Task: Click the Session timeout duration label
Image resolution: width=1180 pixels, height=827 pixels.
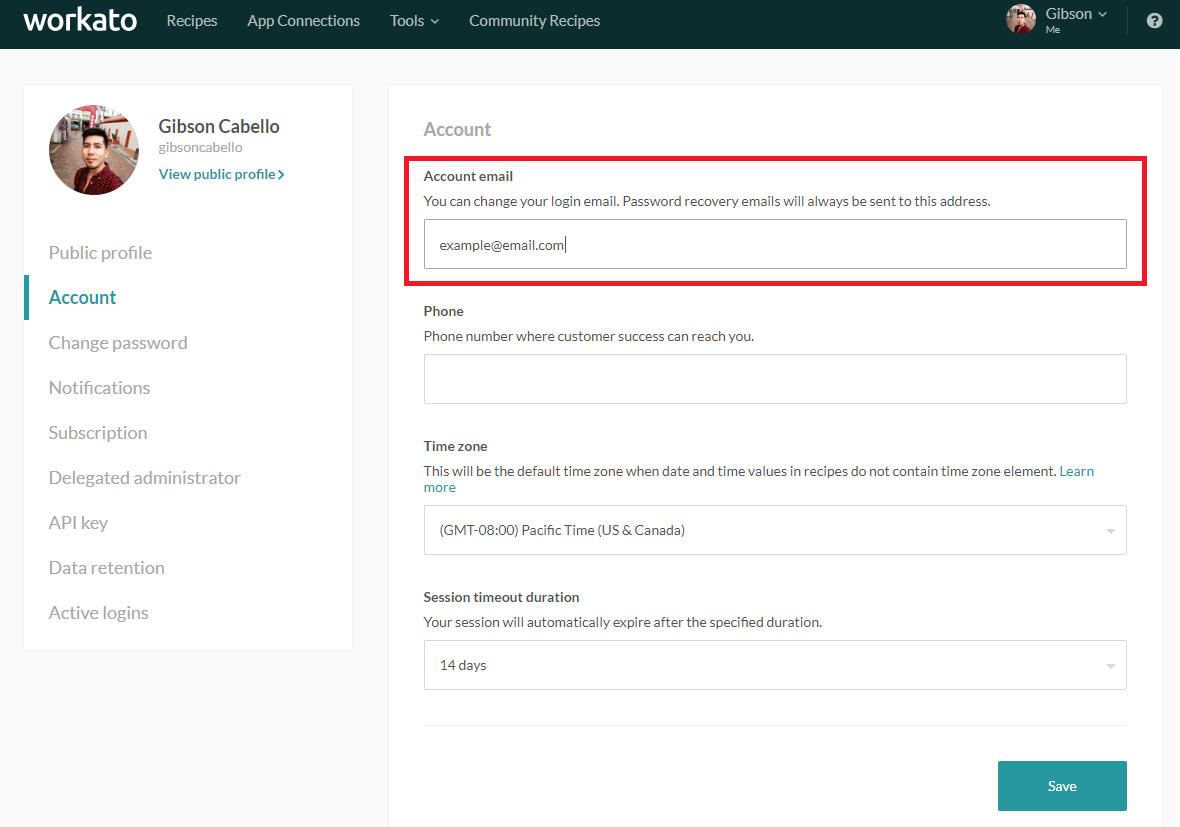Action: 501,597
